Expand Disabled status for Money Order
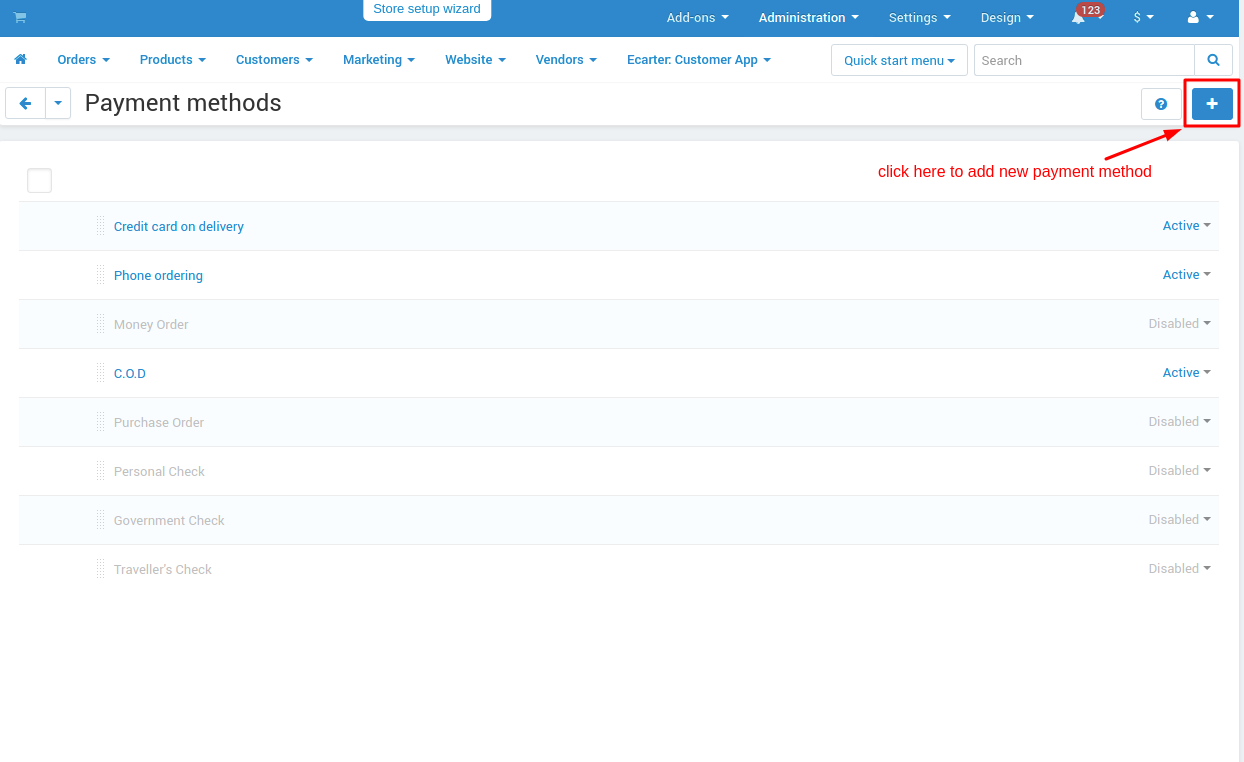Screen dimensions: 1244x762 (1179, 324)
